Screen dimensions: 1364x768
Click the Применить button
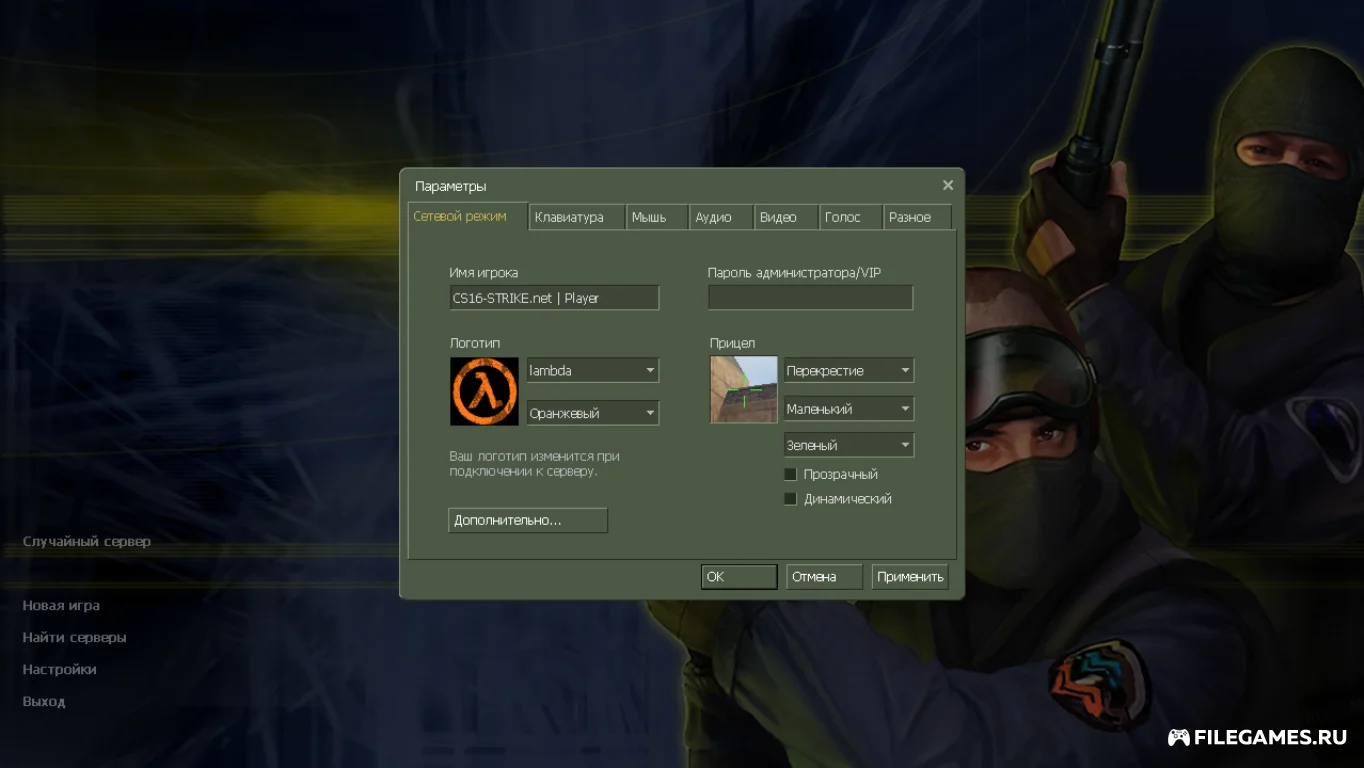(910, 577)
